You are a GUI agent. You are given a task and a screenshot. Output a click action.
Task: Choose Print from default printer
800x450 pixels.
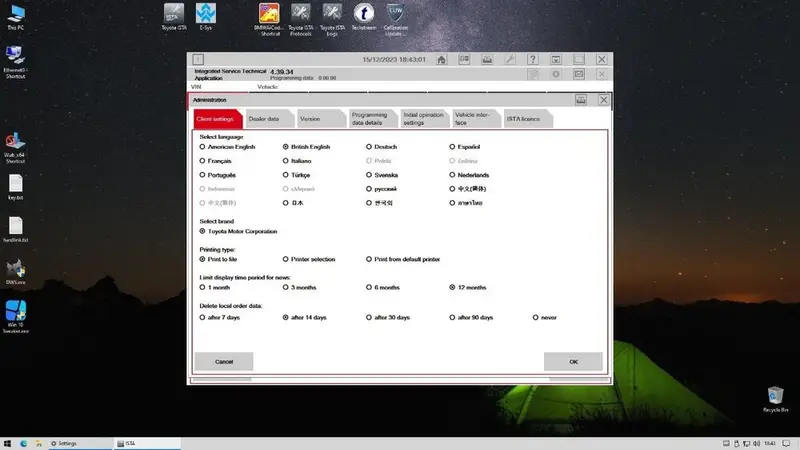369,259
